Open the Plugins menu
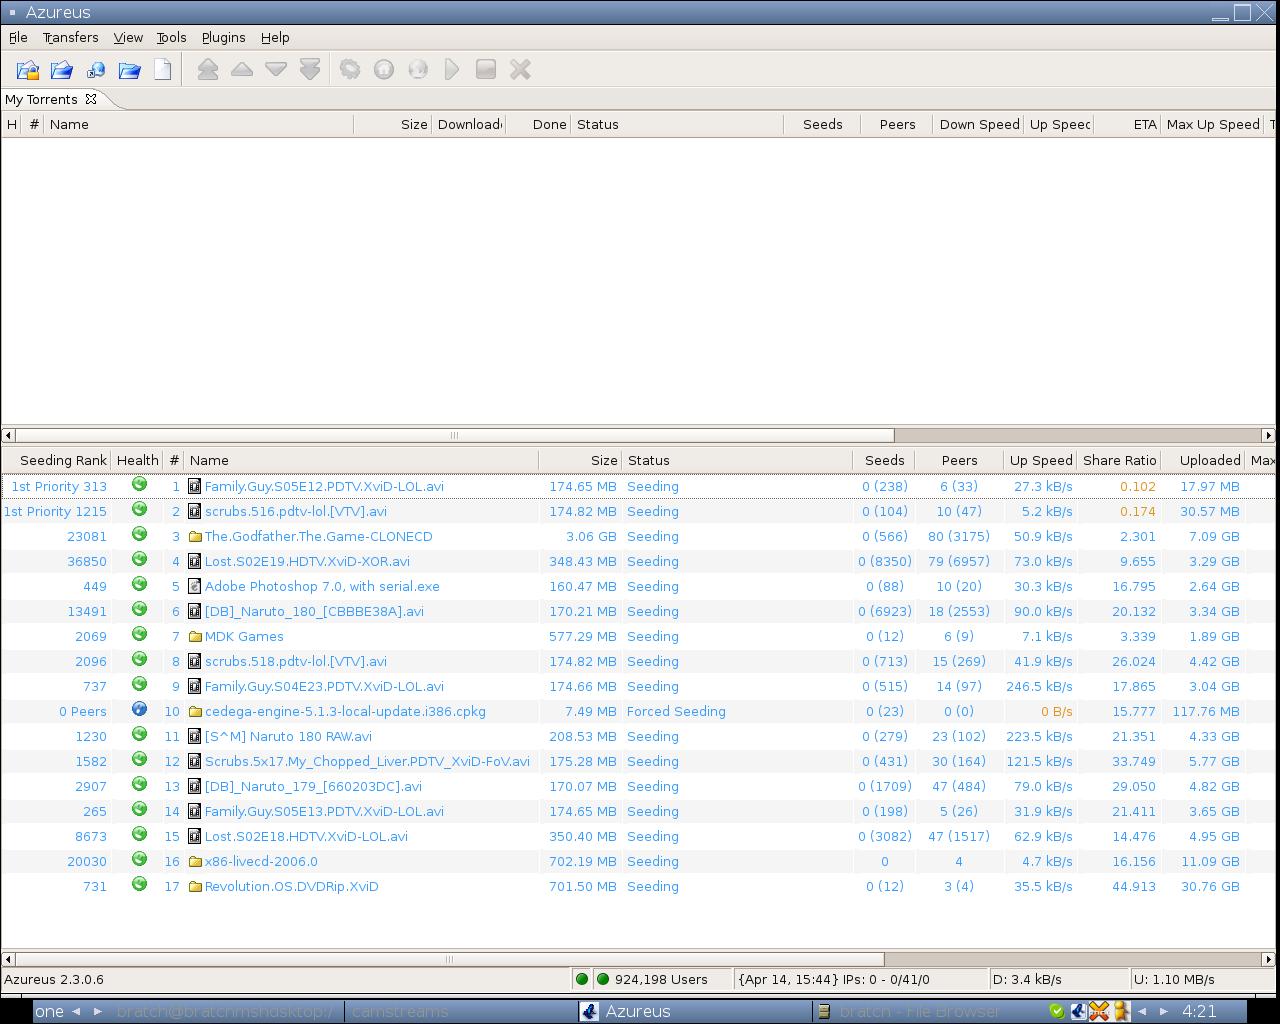This screenshot has height=1024, width=1280. 223,37
